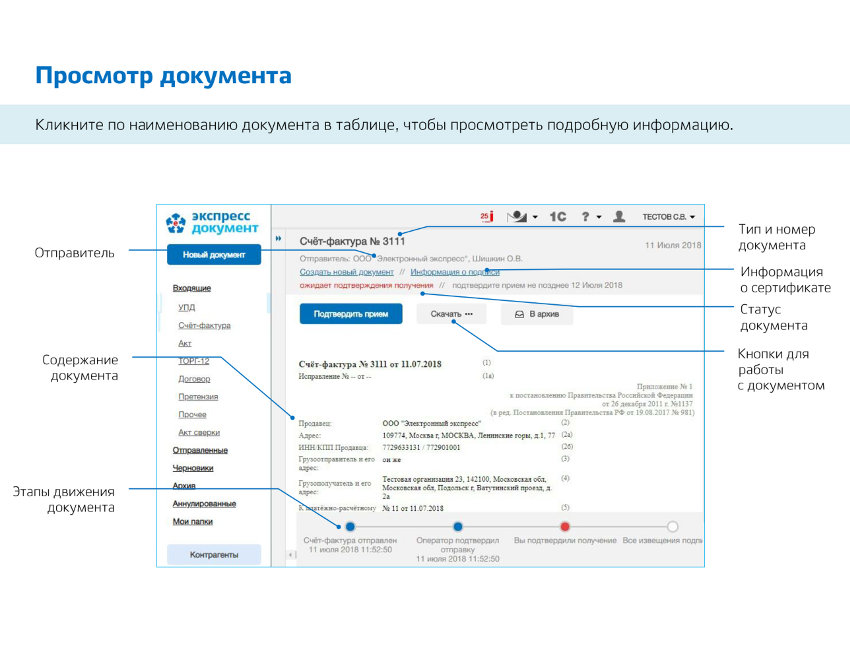The image size is (850, 650).
Task: Open Отправленные folder
Action: pos(200,451)
